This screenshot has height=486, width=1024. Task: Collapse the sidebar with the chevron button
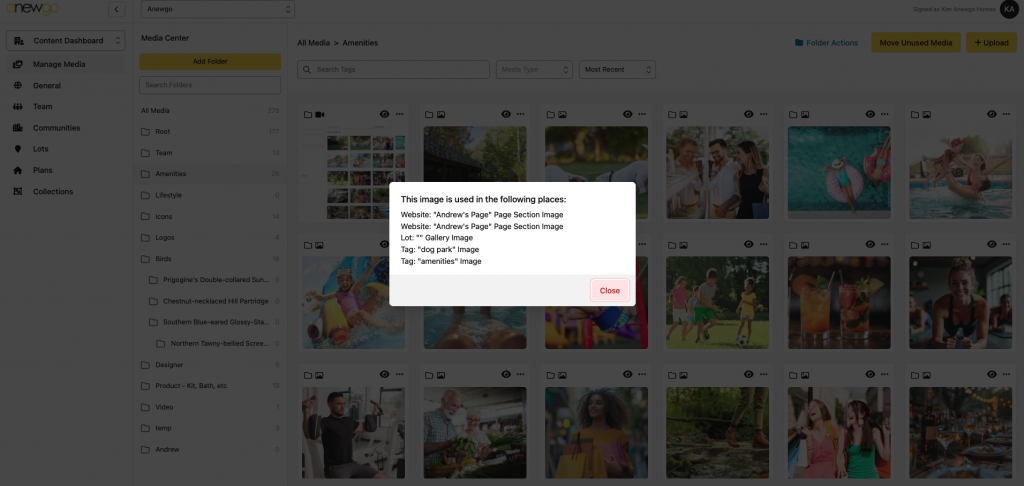click(x=117, y=10)
